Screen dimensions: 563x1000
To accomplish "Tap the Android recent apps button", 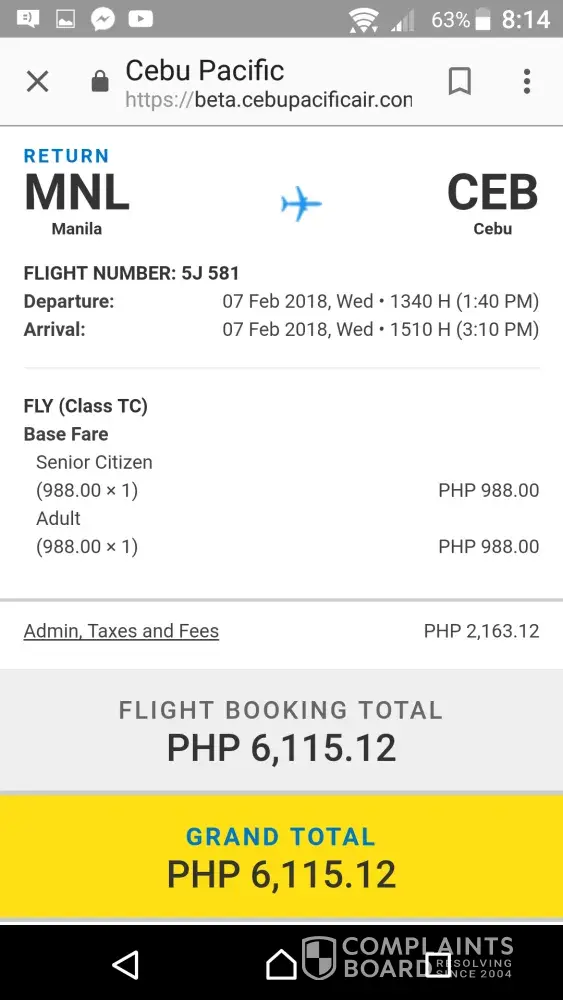I will coord(438,965).
